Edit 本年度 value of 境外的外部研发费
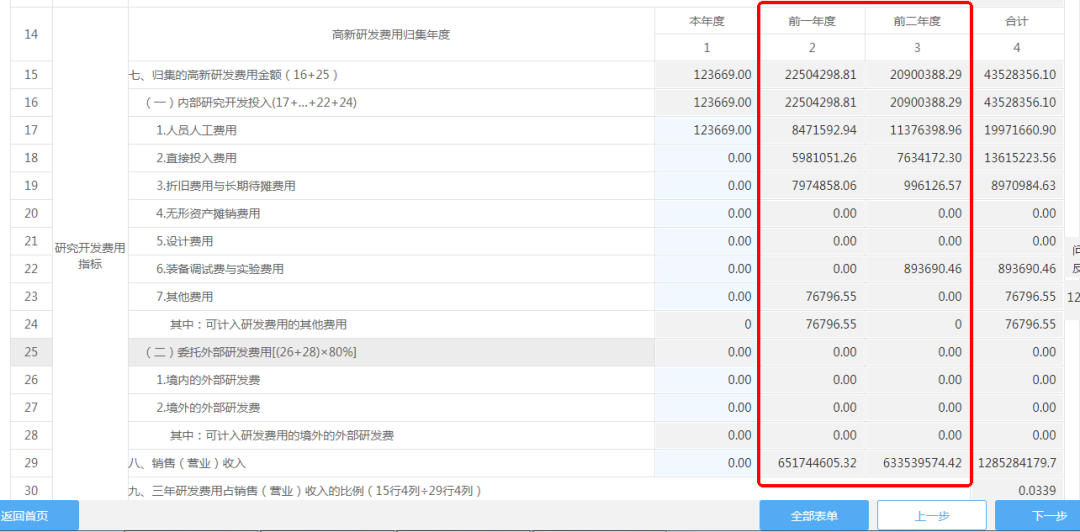The image size is (1080, 532). (x=707, y=408)
